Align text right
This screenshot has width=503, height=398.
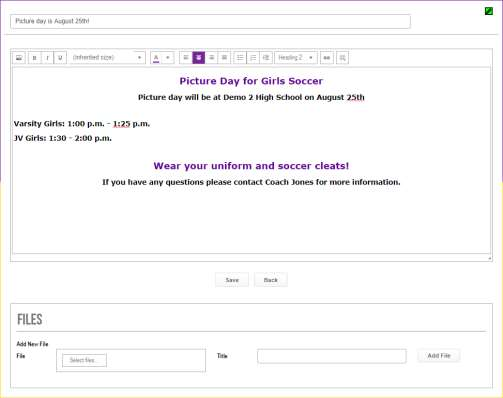211,58
